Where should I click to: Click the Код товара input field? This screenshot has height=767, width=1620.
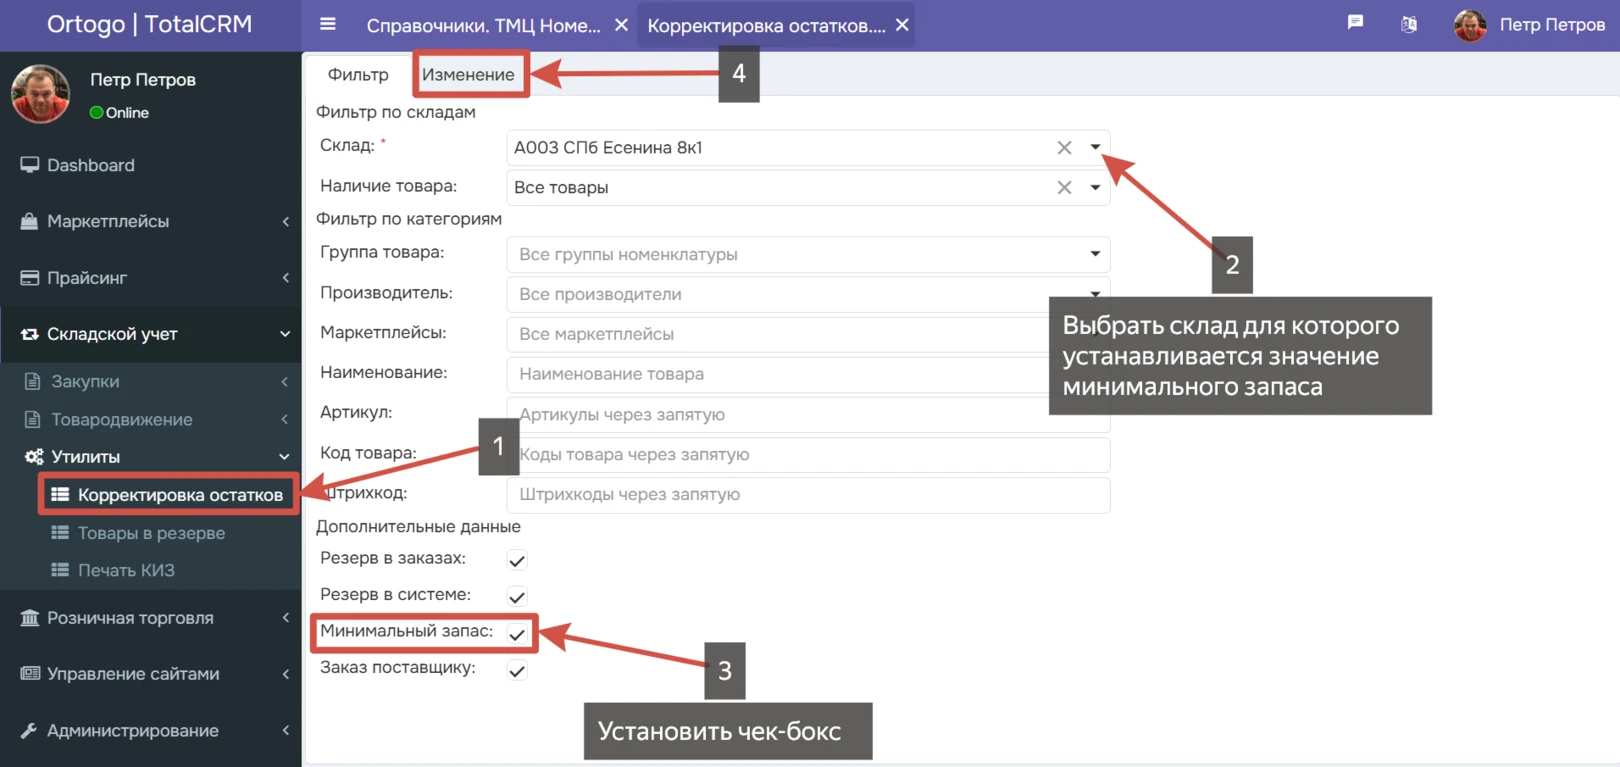808,454
